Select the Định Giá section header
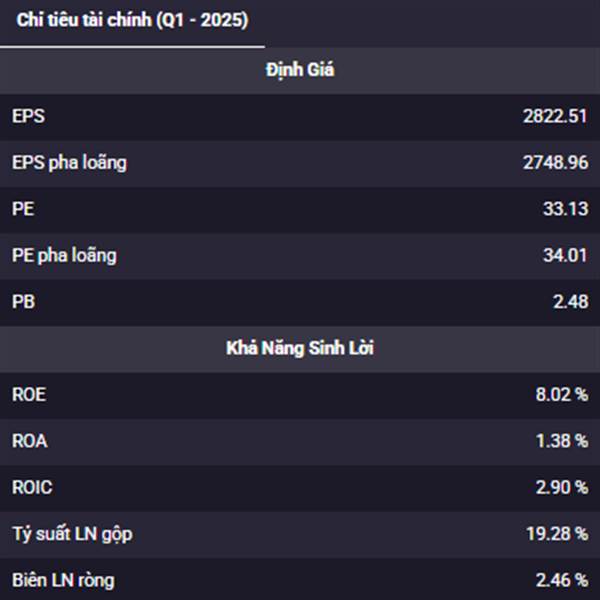 pos(300,70)
